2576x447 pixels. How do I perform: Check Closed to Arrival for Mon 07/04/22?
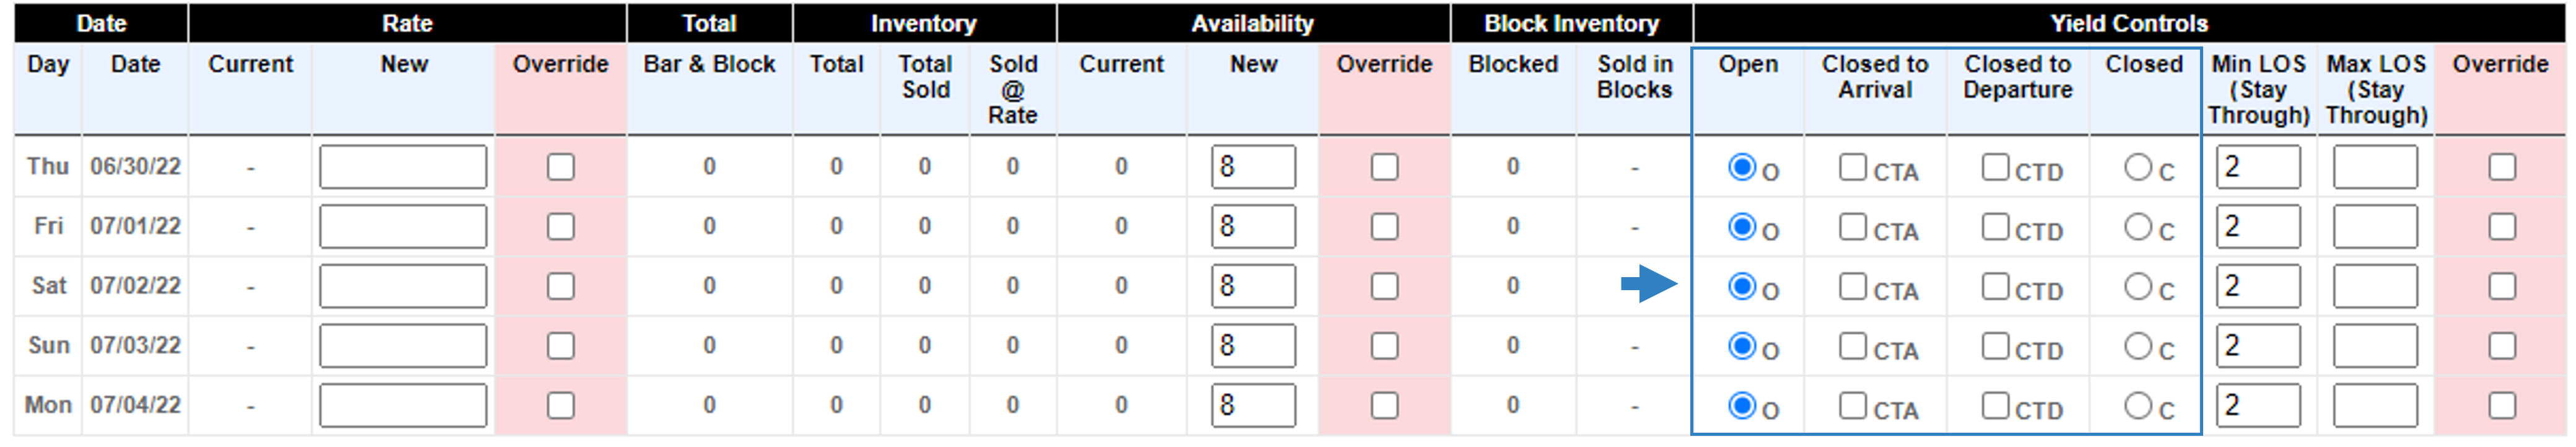1852,406
